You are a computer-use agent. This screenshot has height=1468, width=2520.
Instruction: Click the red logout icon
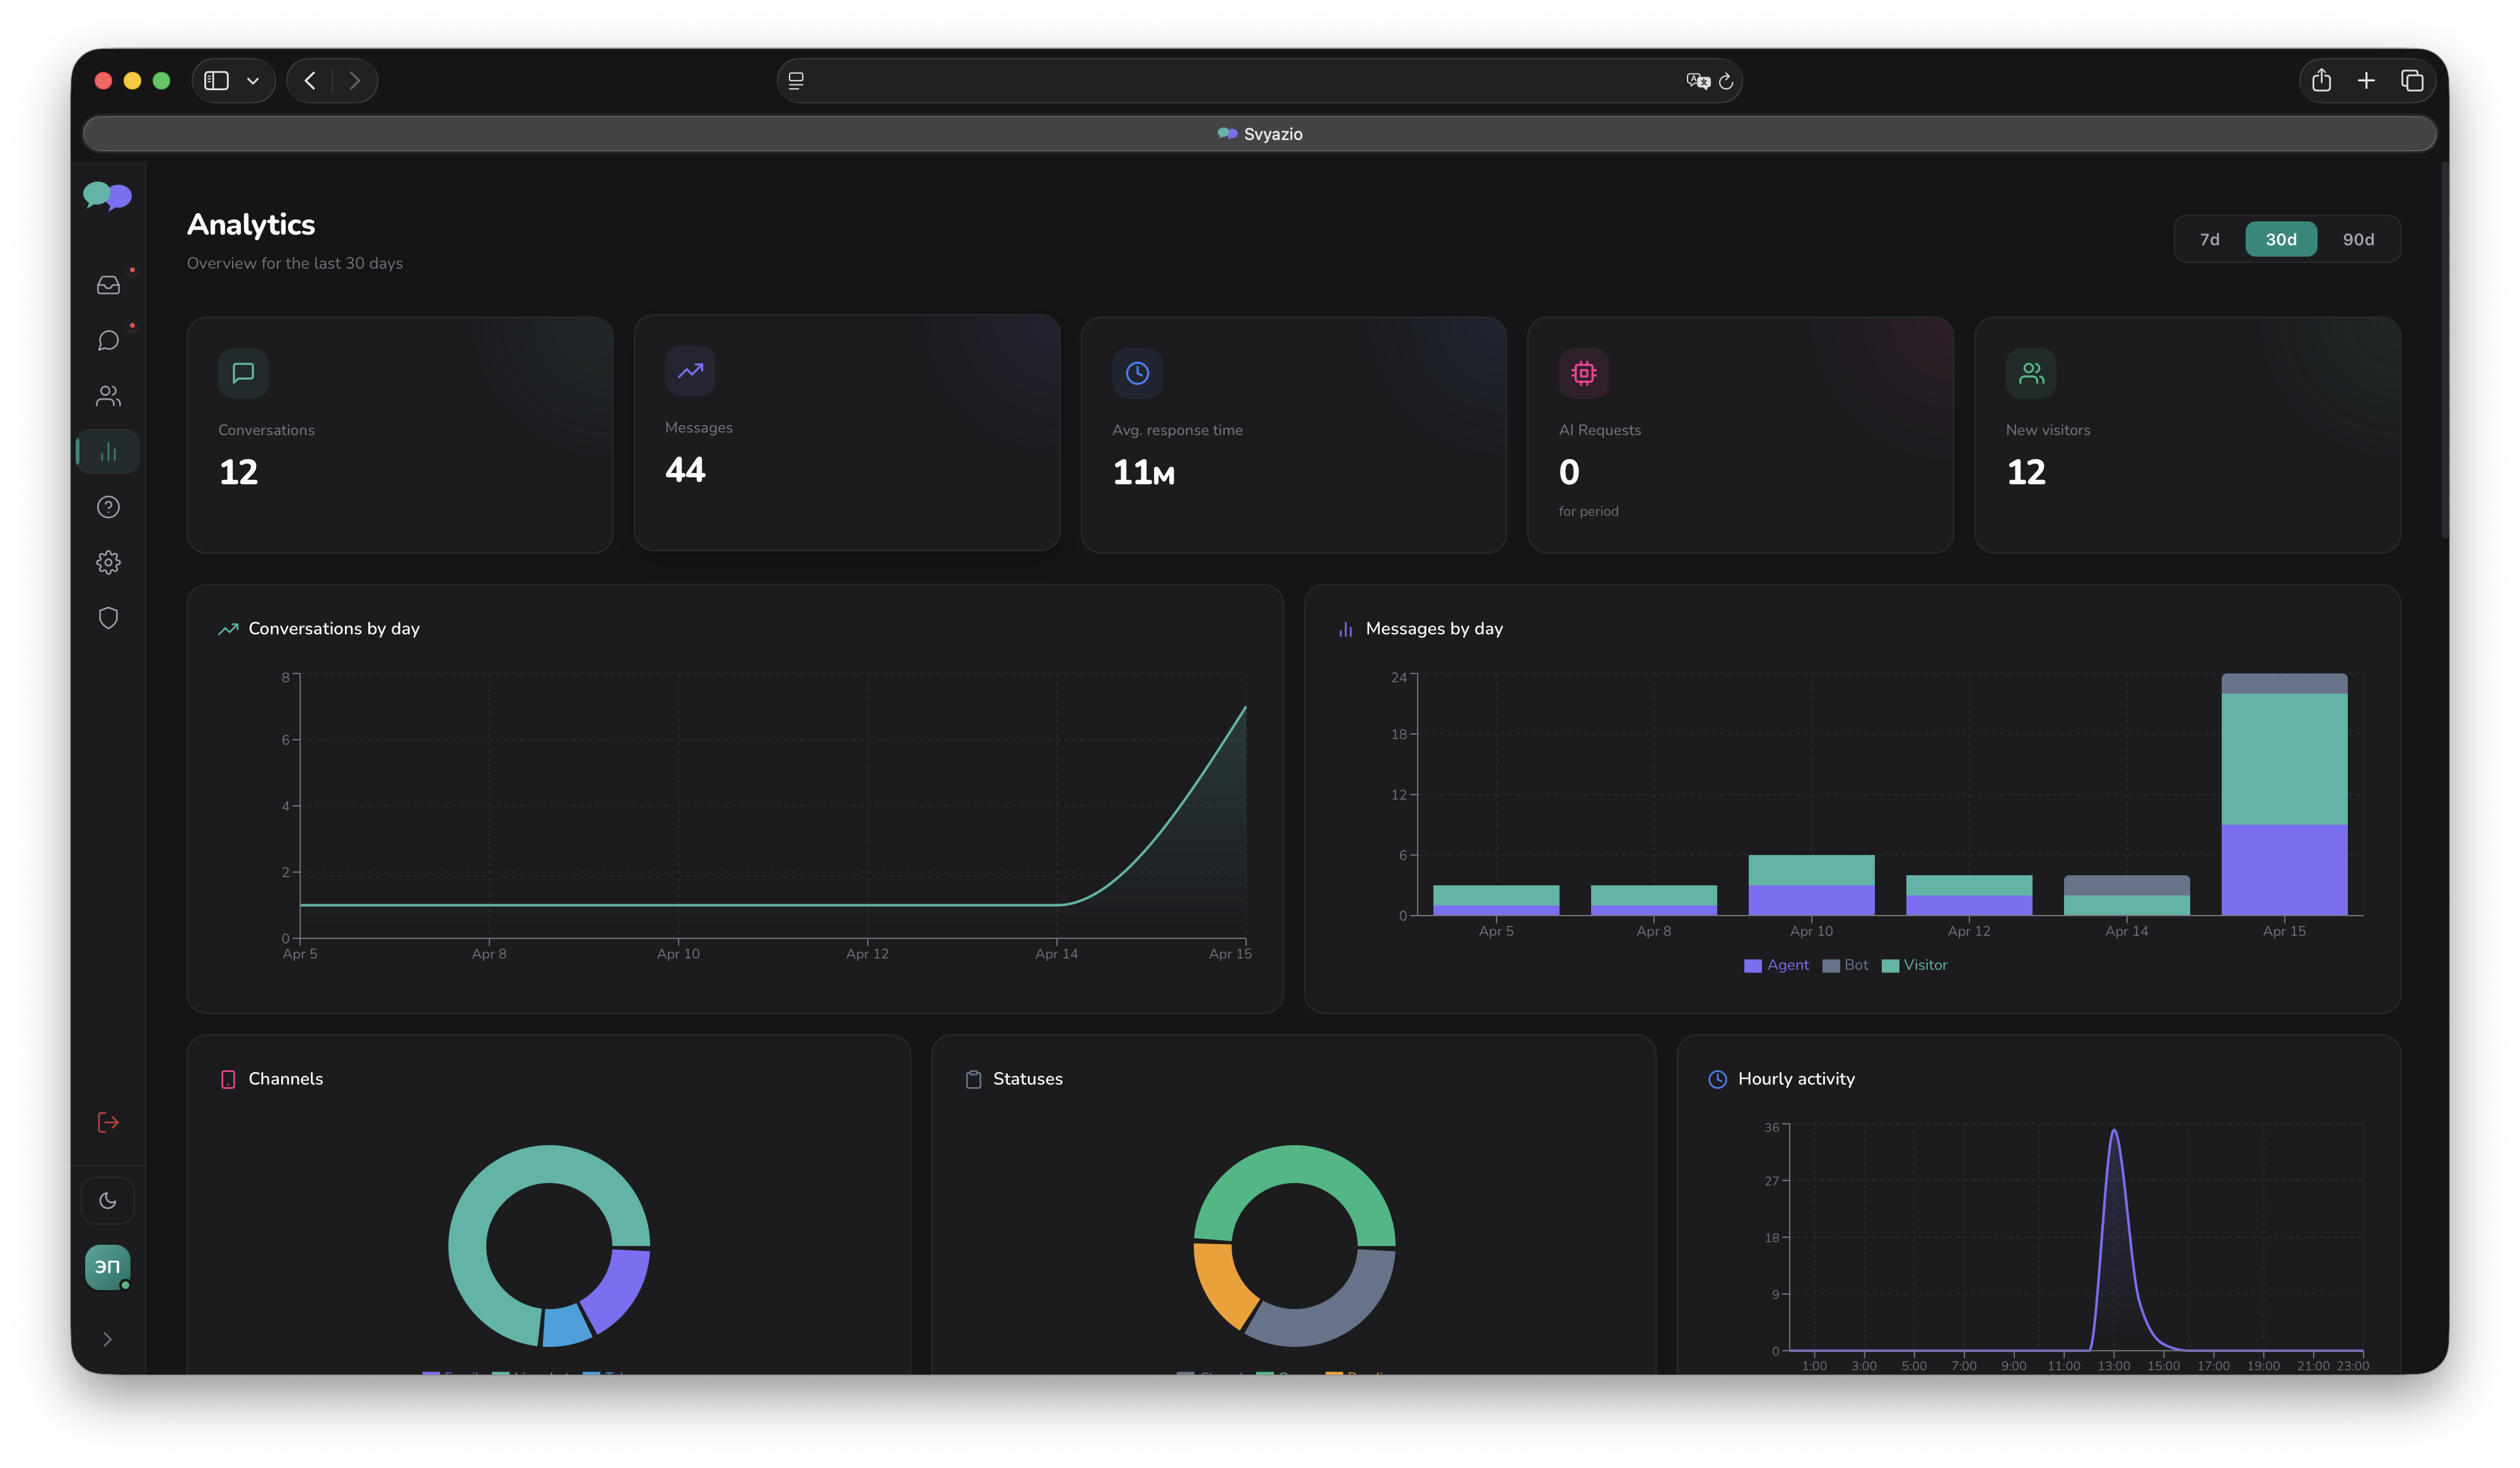click(x=108, y=1122)
